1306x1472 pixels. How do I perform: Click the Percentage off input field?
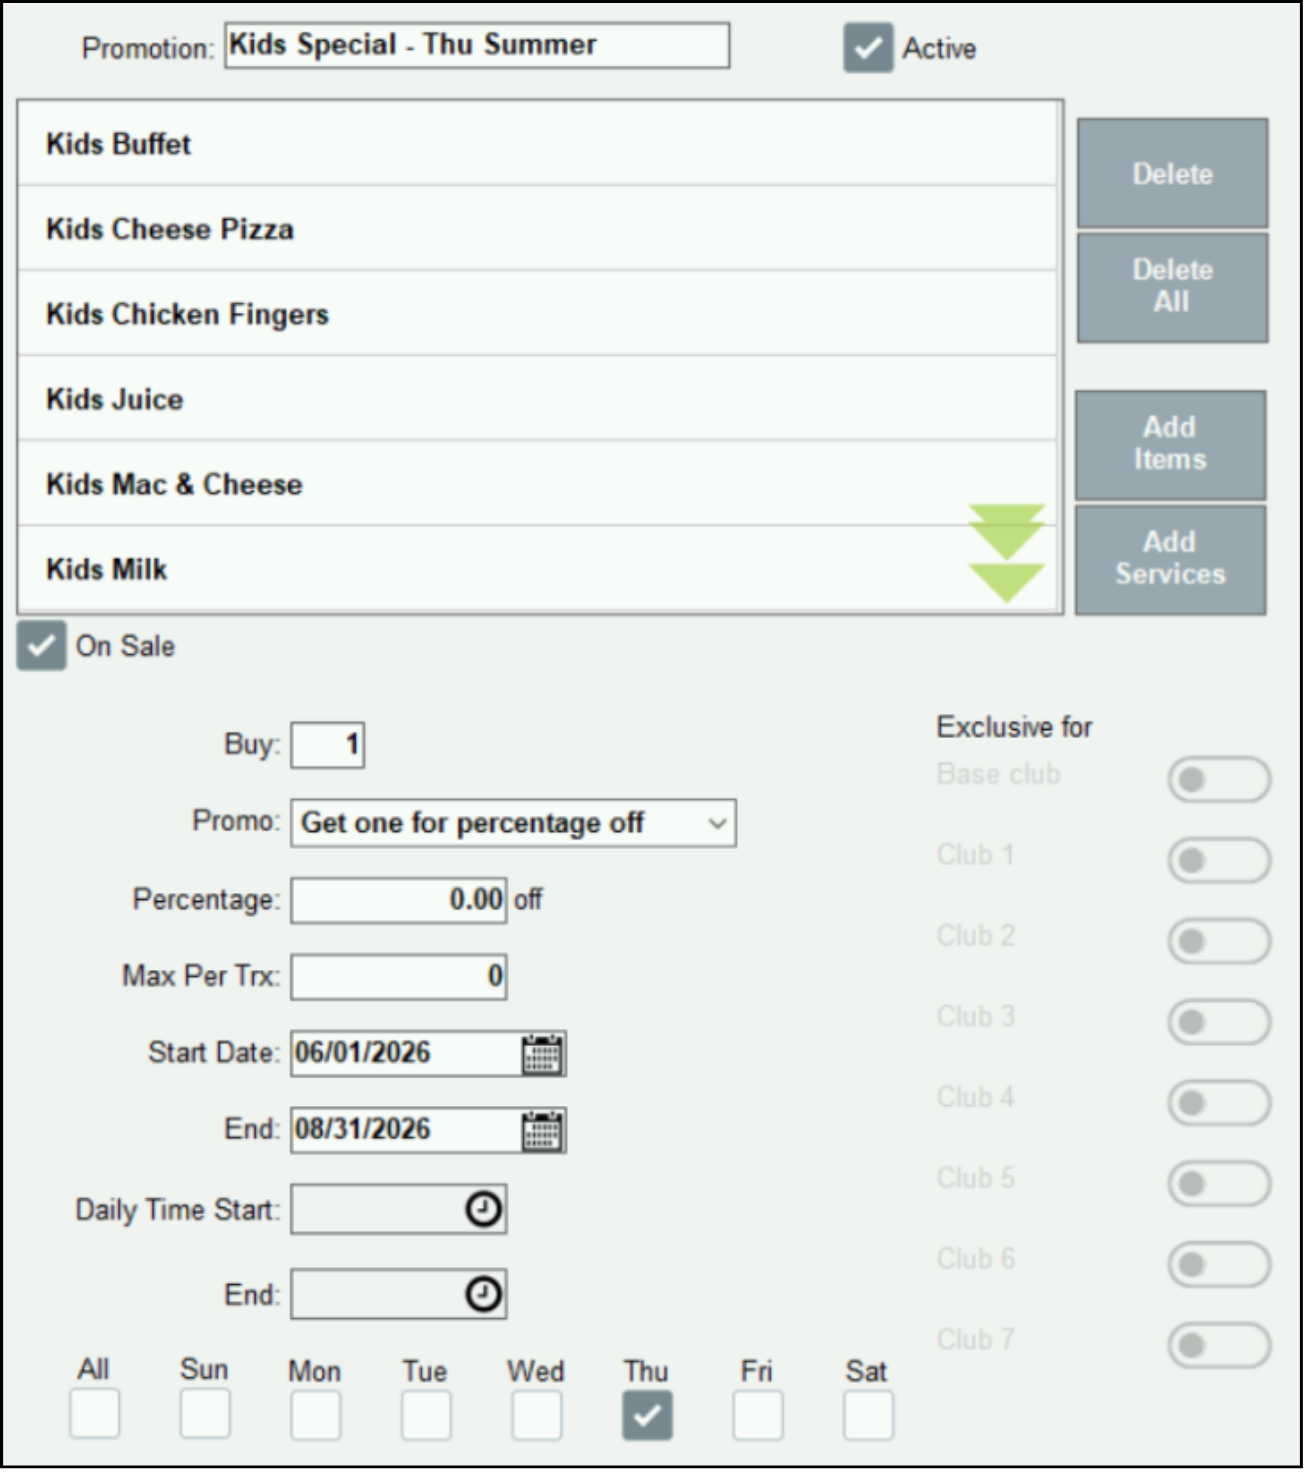click(399, 900)
